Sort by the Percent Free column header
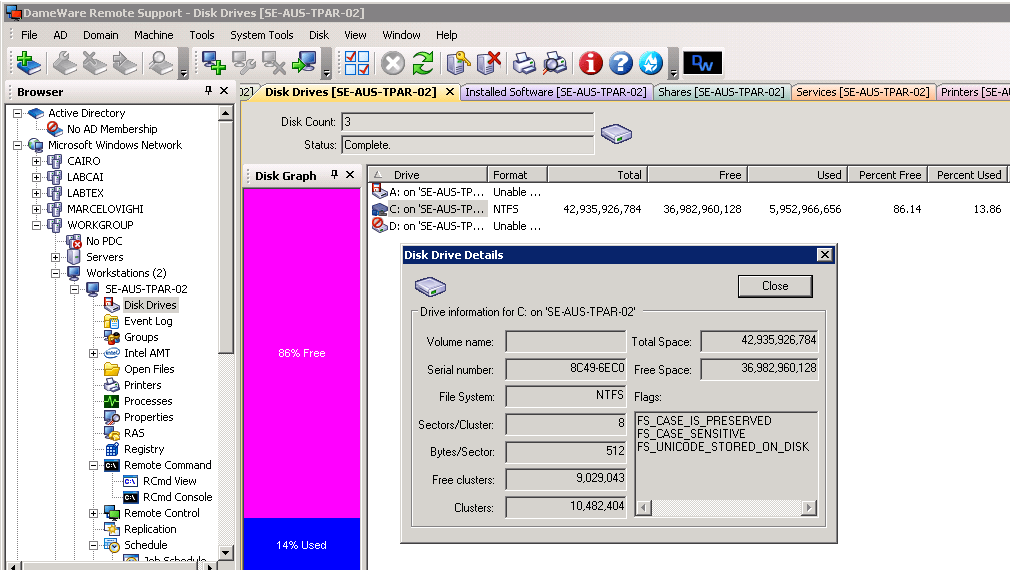The width and height of the screenshot is (1010, 570). [x=889, y=175]
